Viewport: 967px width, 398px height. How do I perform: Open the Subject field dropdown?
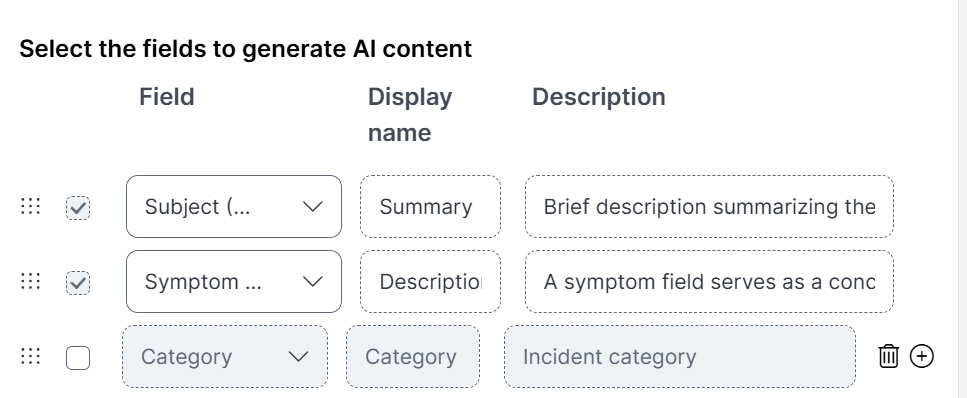(x=234, y=207)
